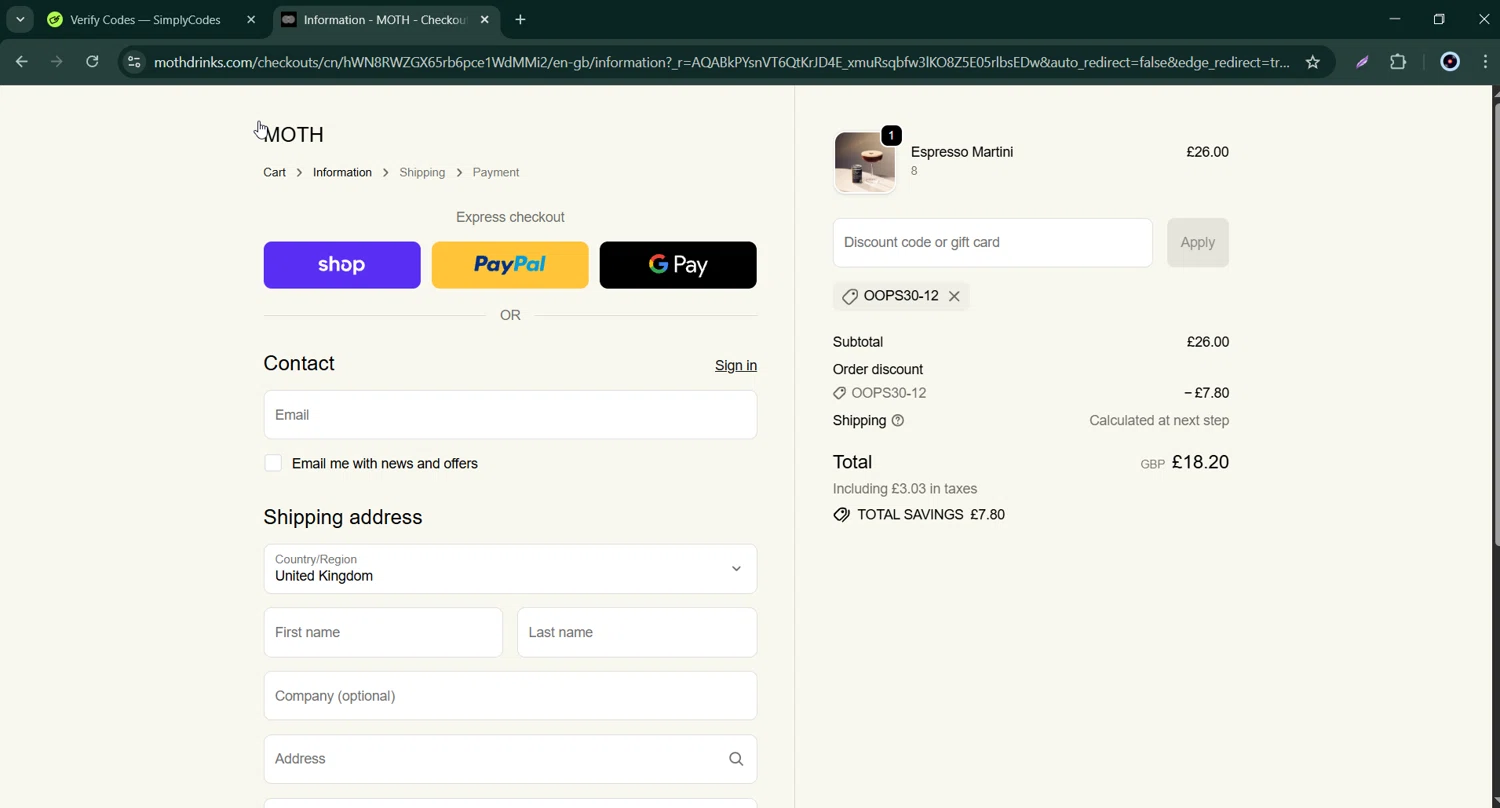Screen dimensions: 1500x808
Task: Bookmark this page with the star icon
Action: click(x=1312, y=62)
